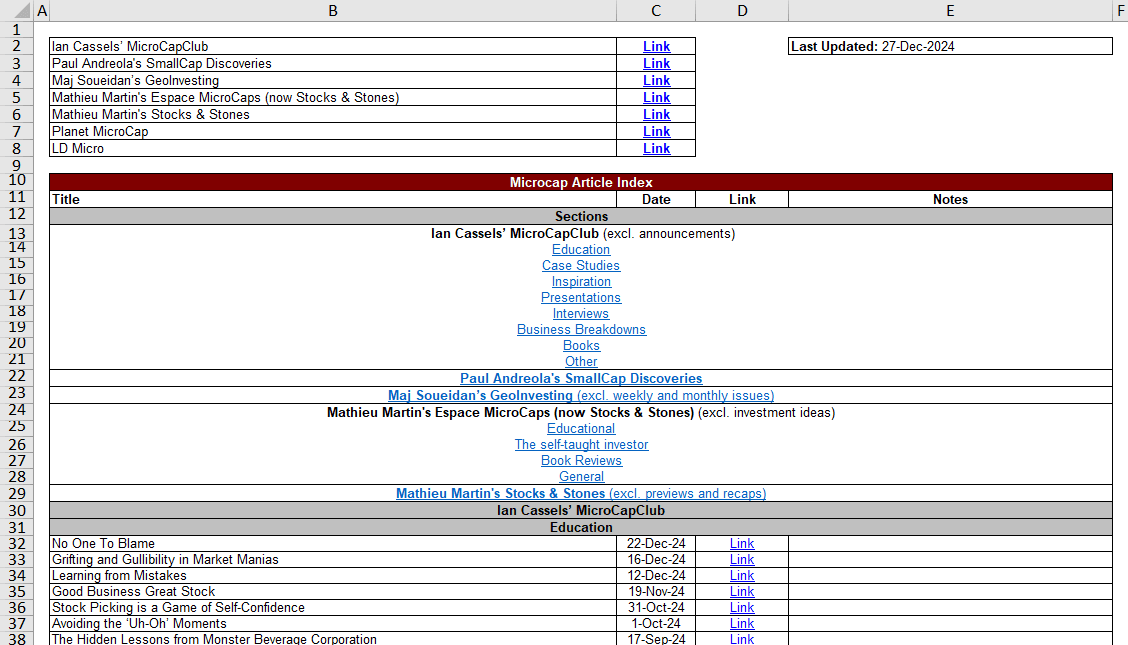Select the 'Planet MicroCap' name cell
Viewport: 1128px width, 645px height.
(333, 132)
